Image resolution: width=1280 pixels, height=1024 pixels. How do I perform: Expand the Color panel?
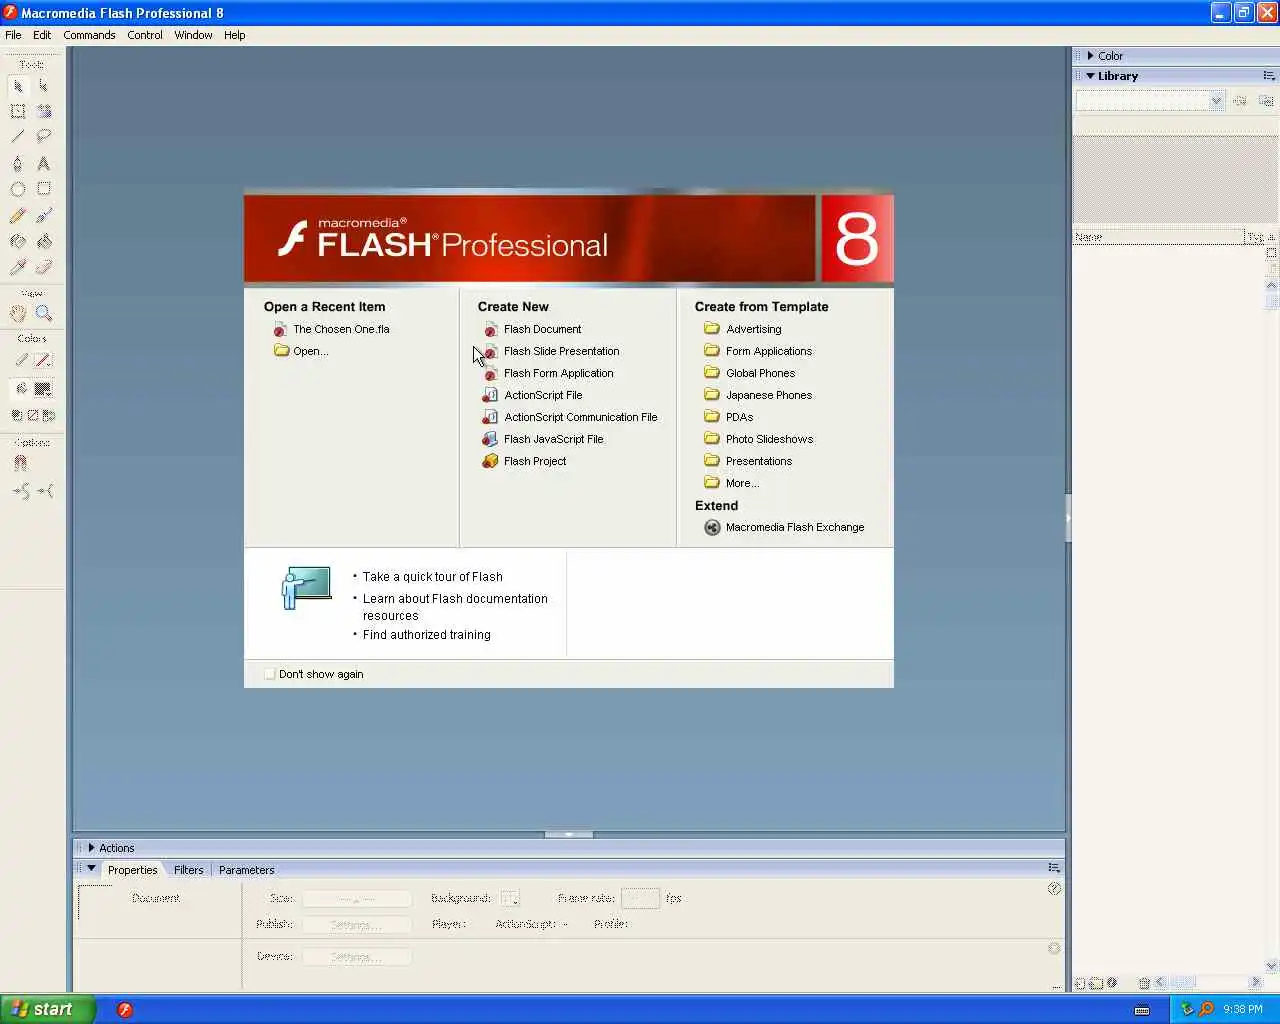coord(1090,56)
